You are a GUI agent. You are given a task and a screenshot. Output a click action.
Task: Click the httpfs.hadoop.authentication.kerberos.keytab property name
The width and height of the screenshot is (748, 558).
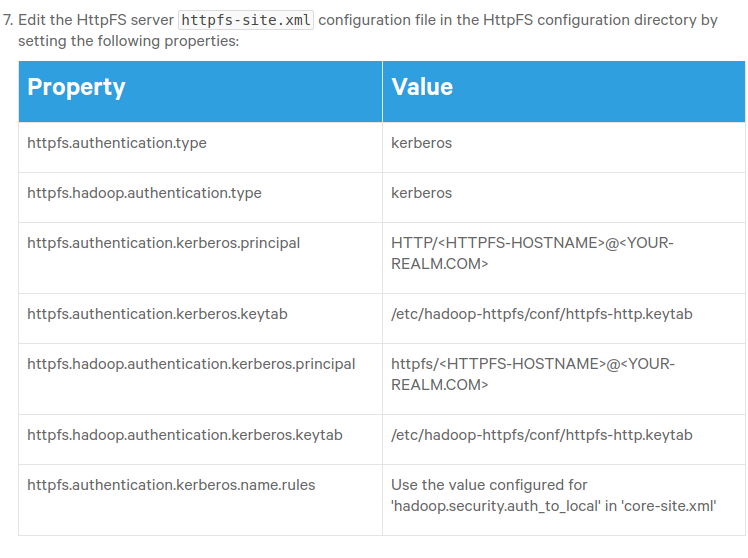click(185, 435)
